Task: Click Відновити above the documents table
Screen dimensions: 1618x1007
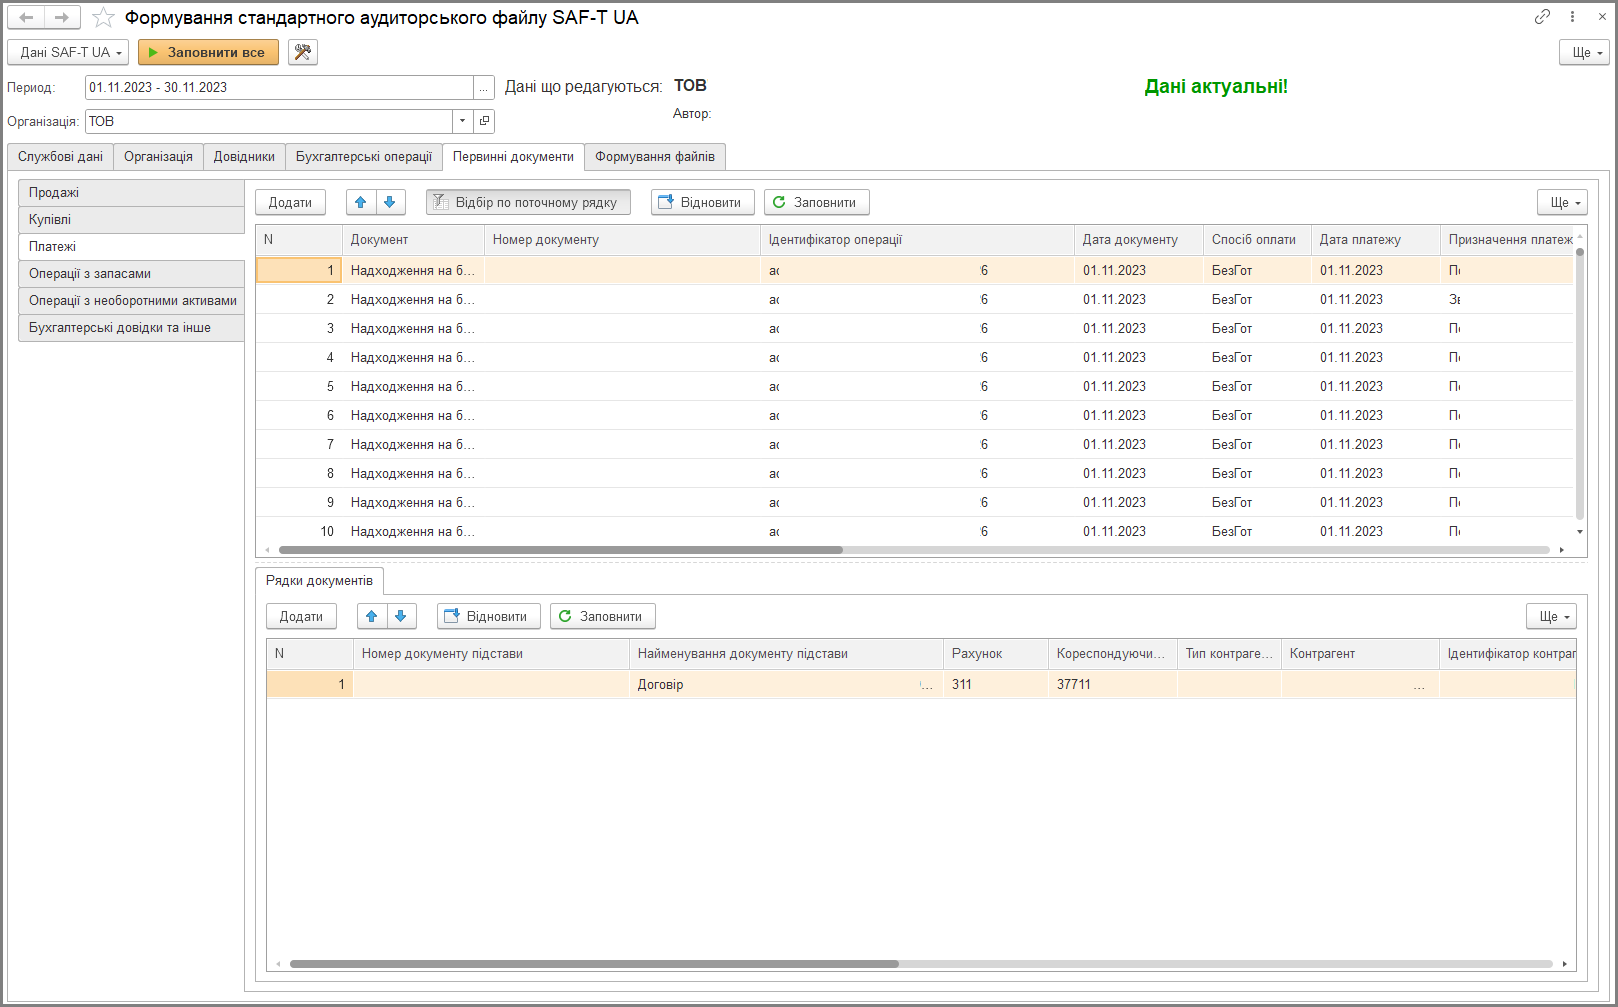Action: (x=703, y=202)
